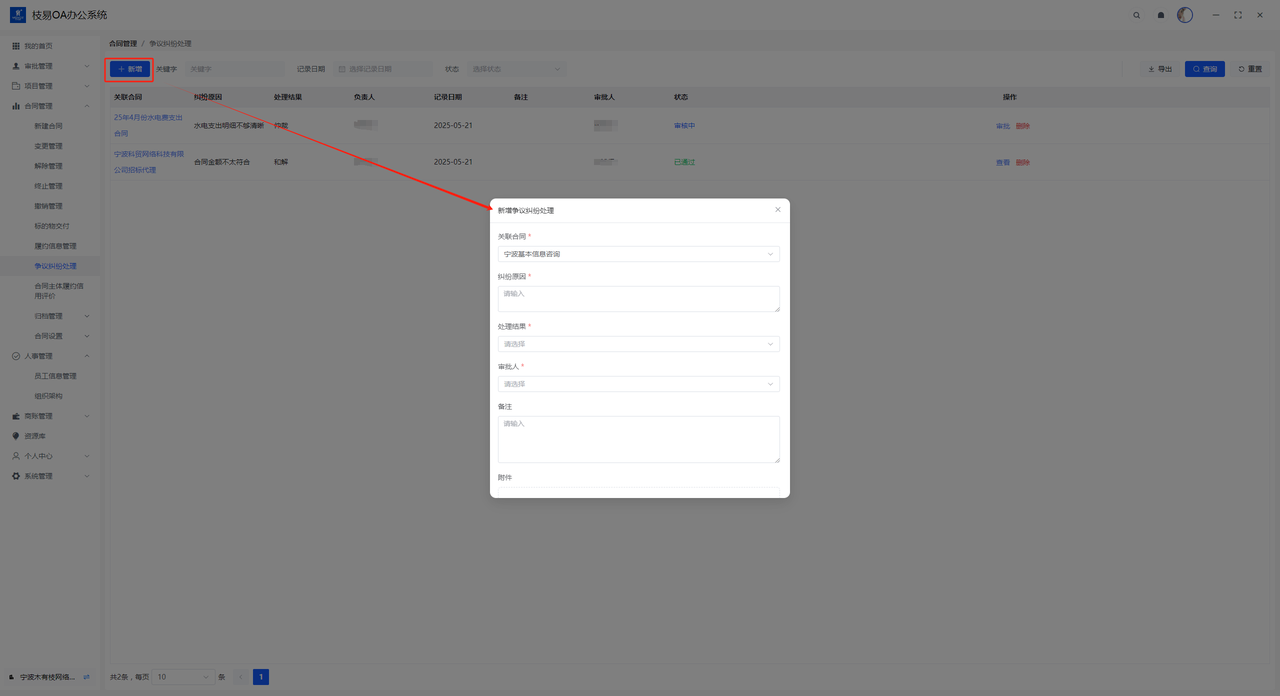
Task: Click the 资源库 location pin icon
Action: coord(16,436)
